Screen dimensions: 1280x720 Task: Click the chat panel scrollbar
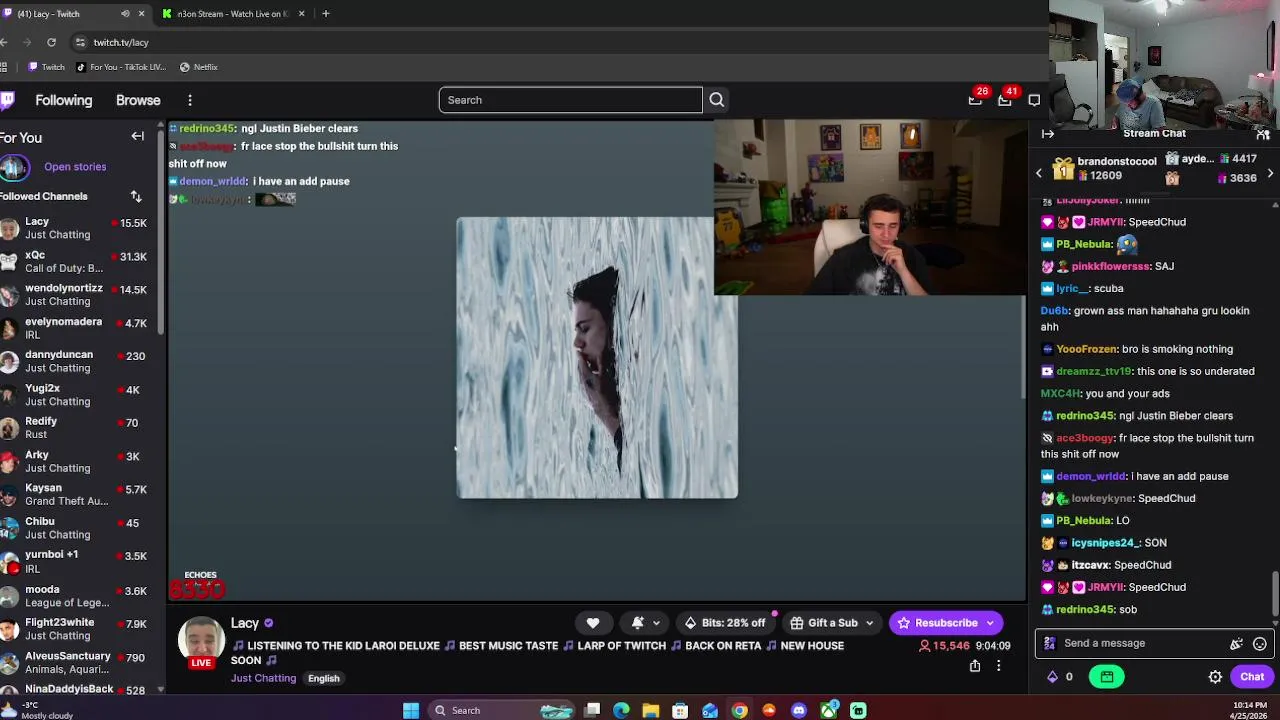pos(1274,596)
